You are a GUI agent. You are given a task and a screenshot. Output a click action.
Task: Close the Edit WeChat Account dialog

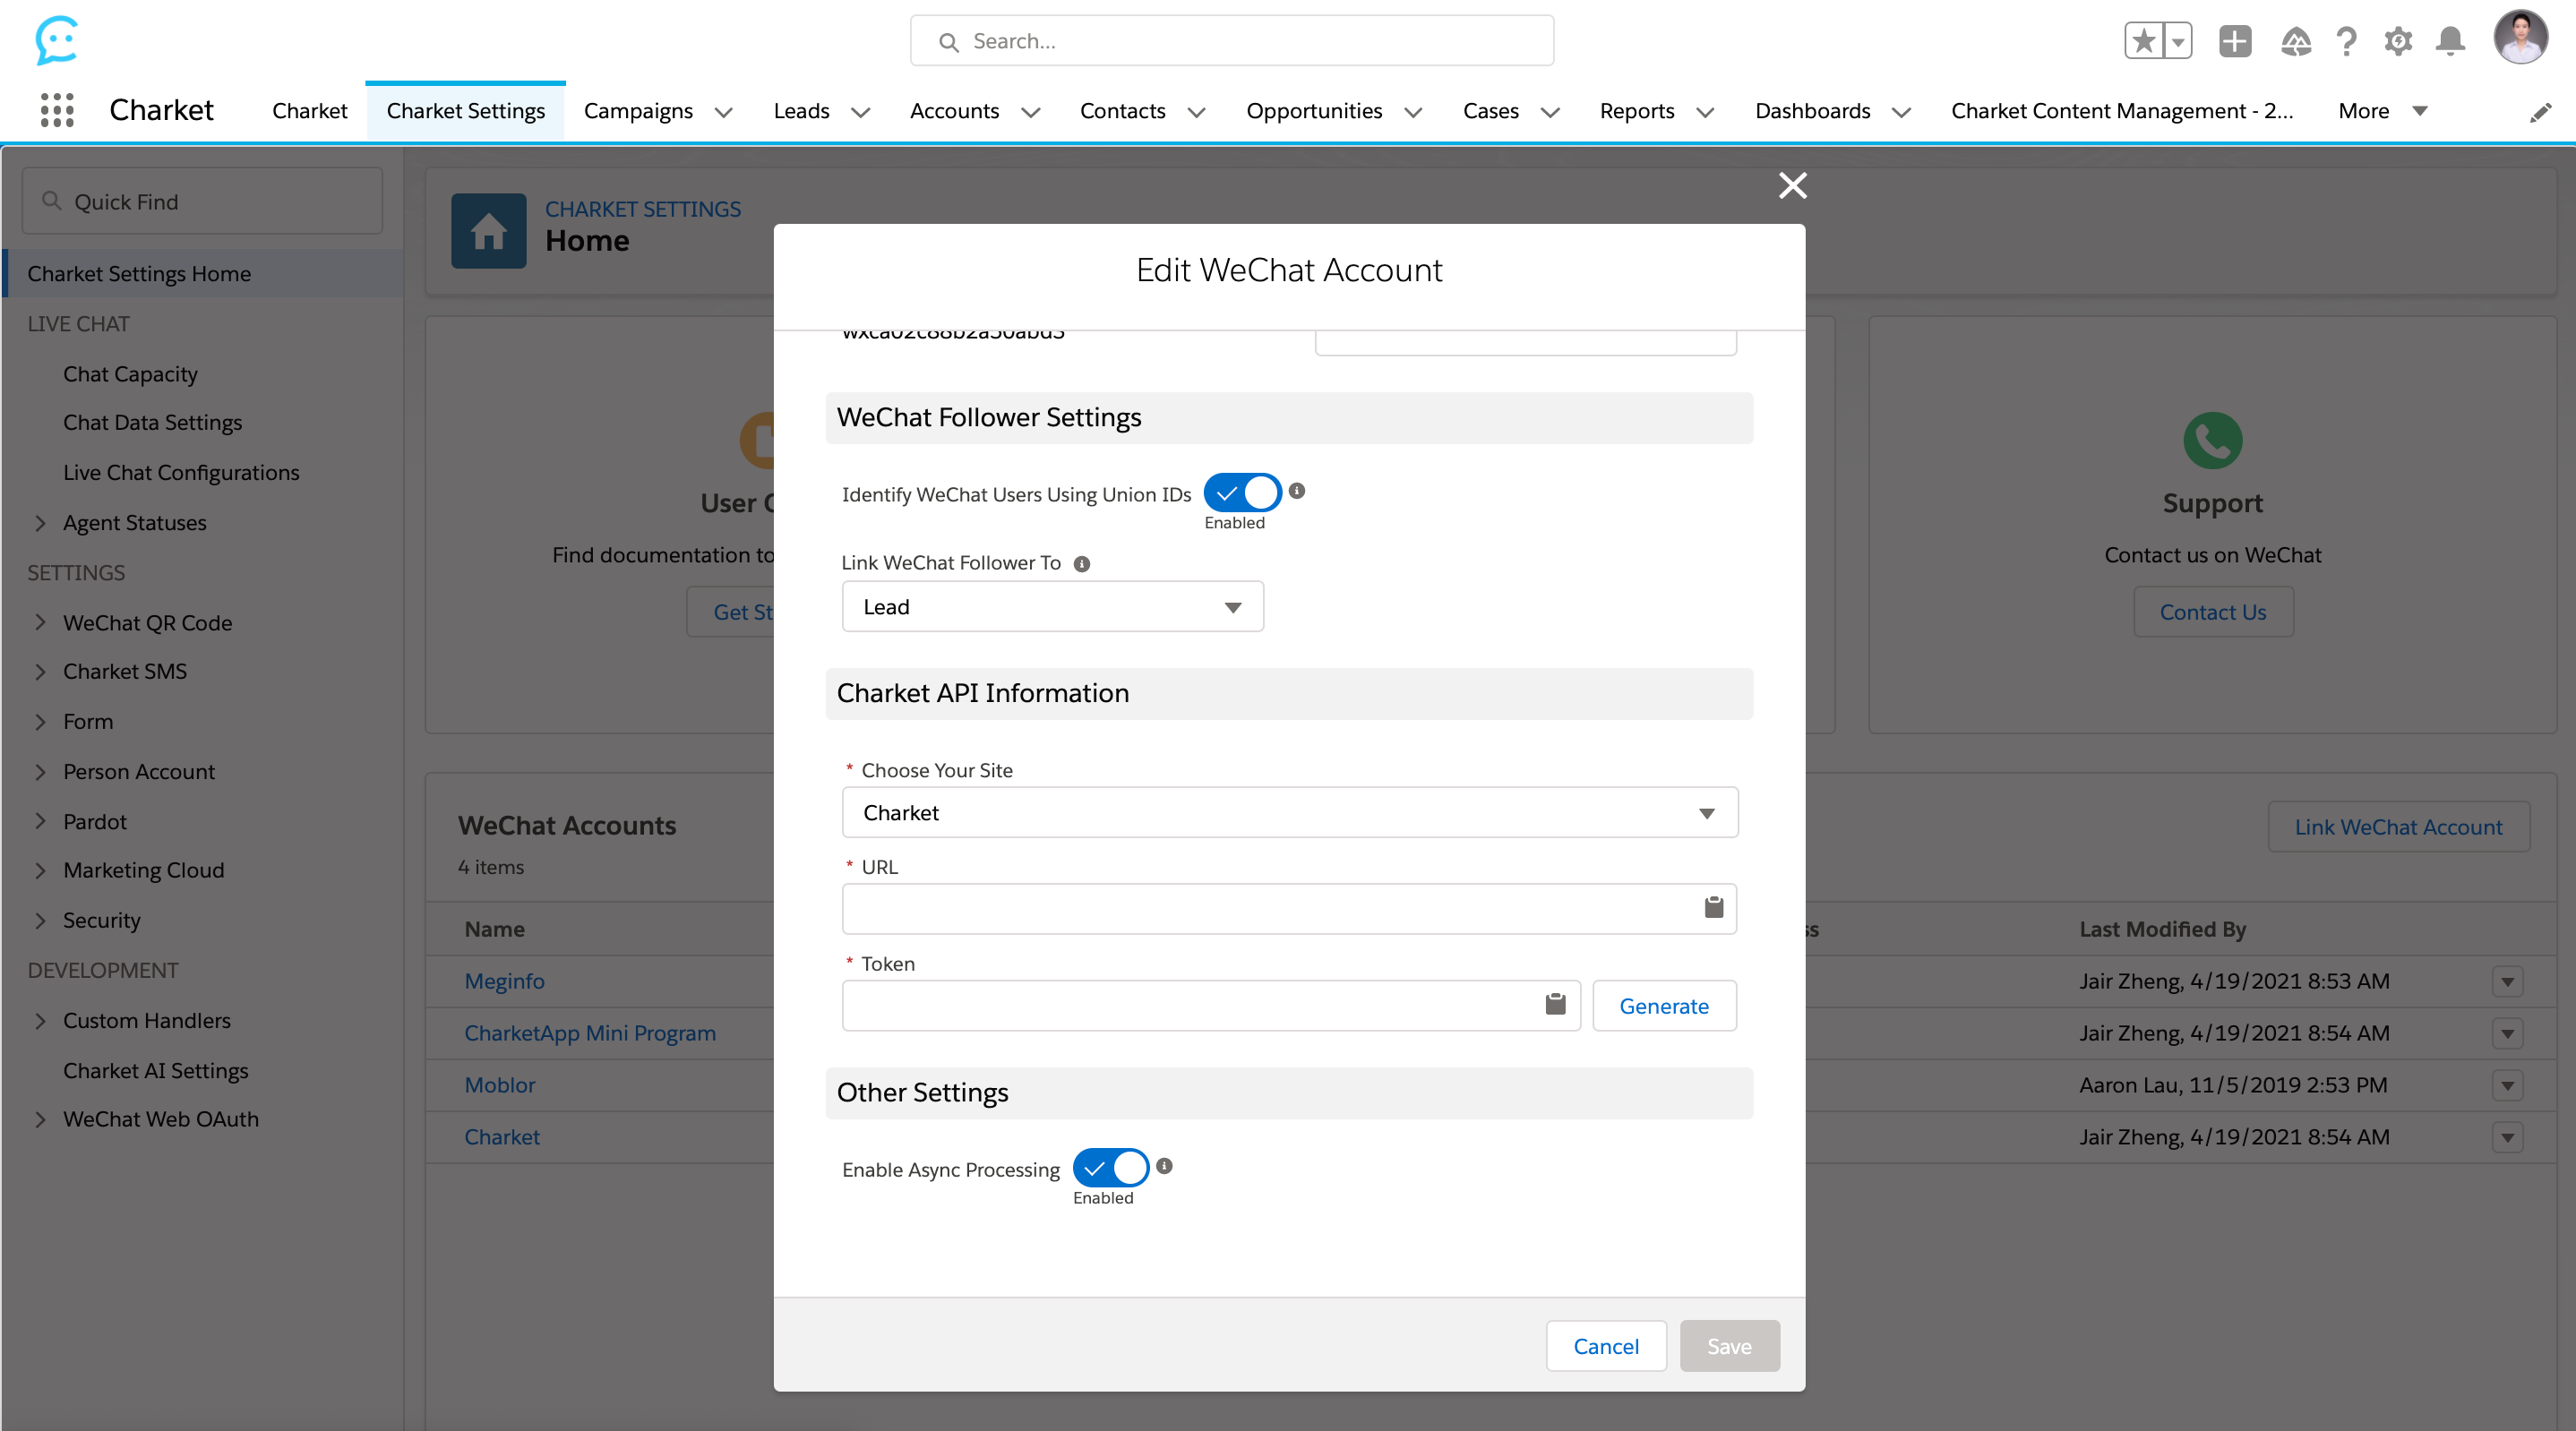[1792, 185]
